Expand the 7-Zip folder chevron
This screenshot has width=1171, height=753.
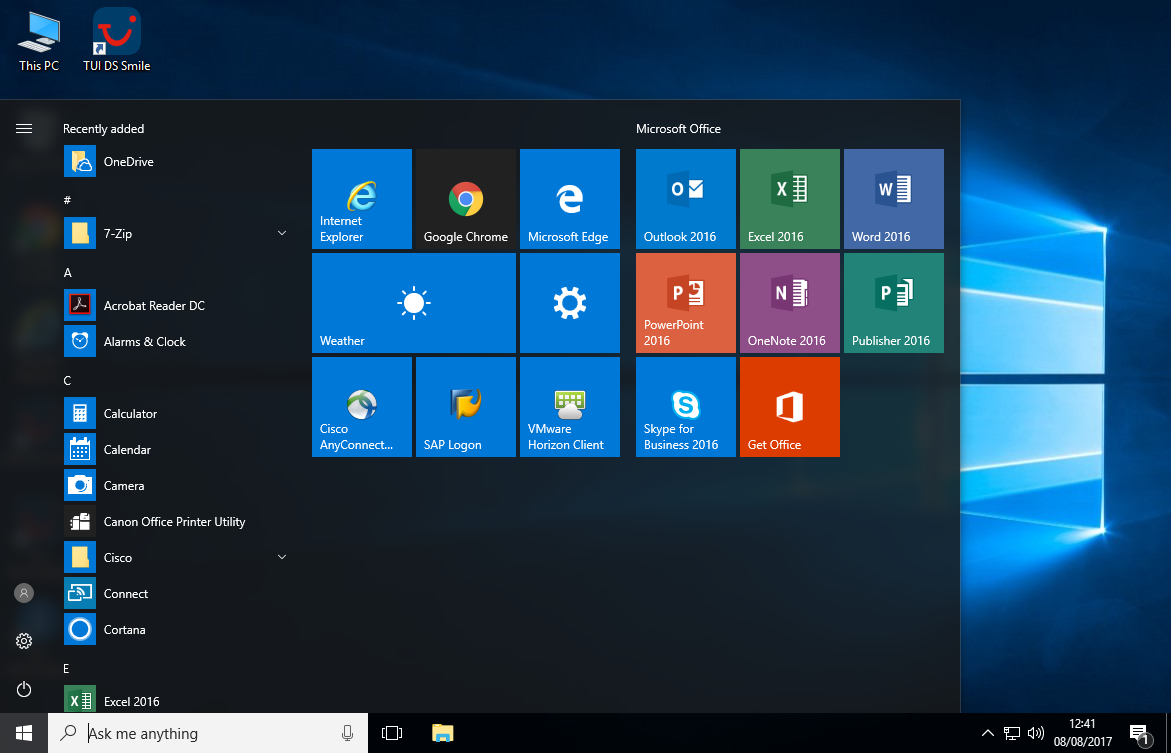point(282,233)
